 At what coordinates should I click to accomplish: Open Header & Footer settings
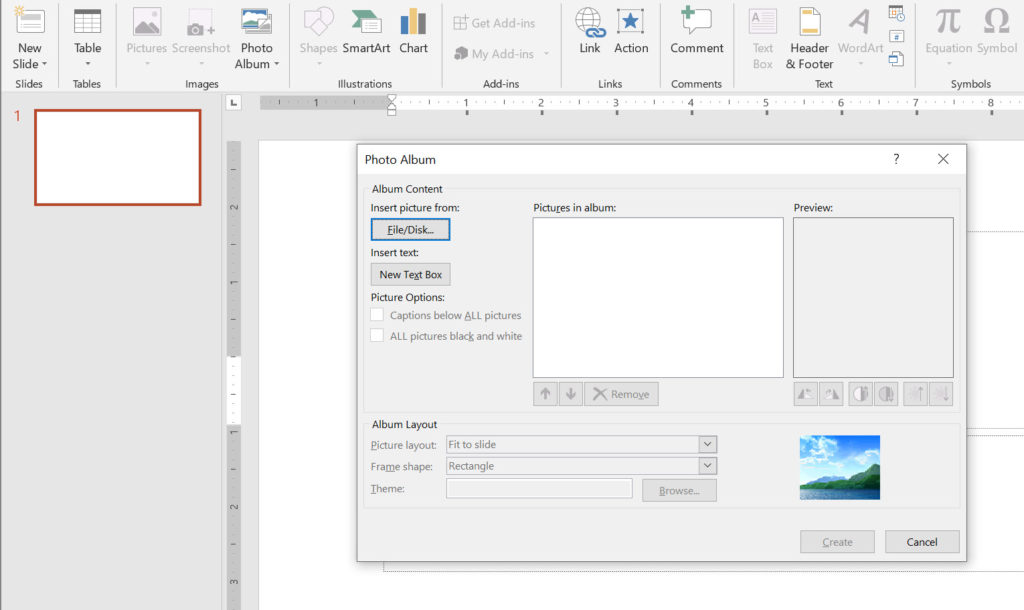tap(809, 38)
